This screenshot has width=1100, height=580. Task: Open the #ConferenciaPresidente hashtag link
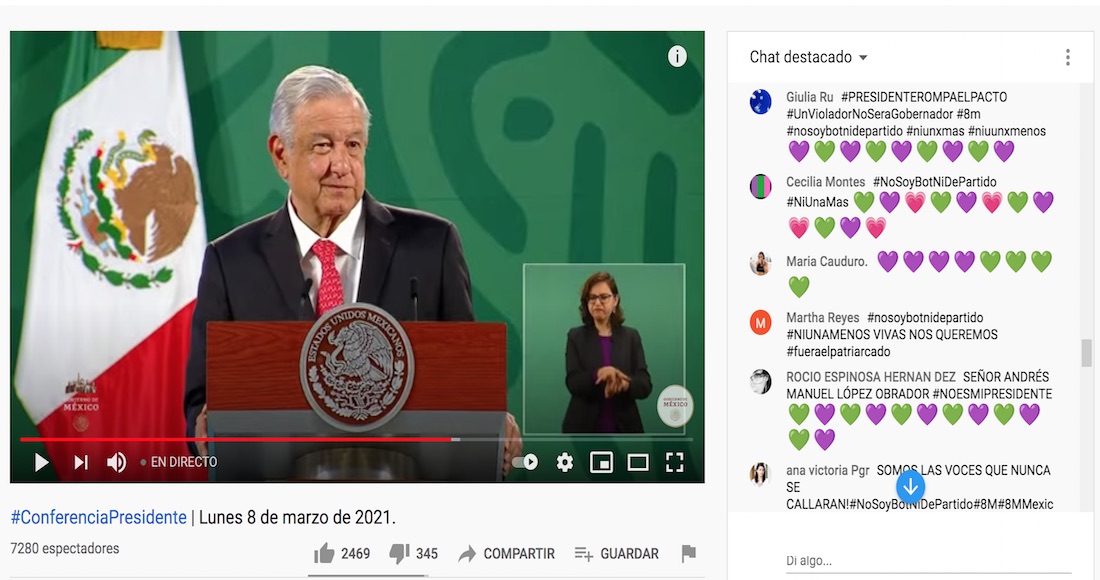(x=98, y=518)
